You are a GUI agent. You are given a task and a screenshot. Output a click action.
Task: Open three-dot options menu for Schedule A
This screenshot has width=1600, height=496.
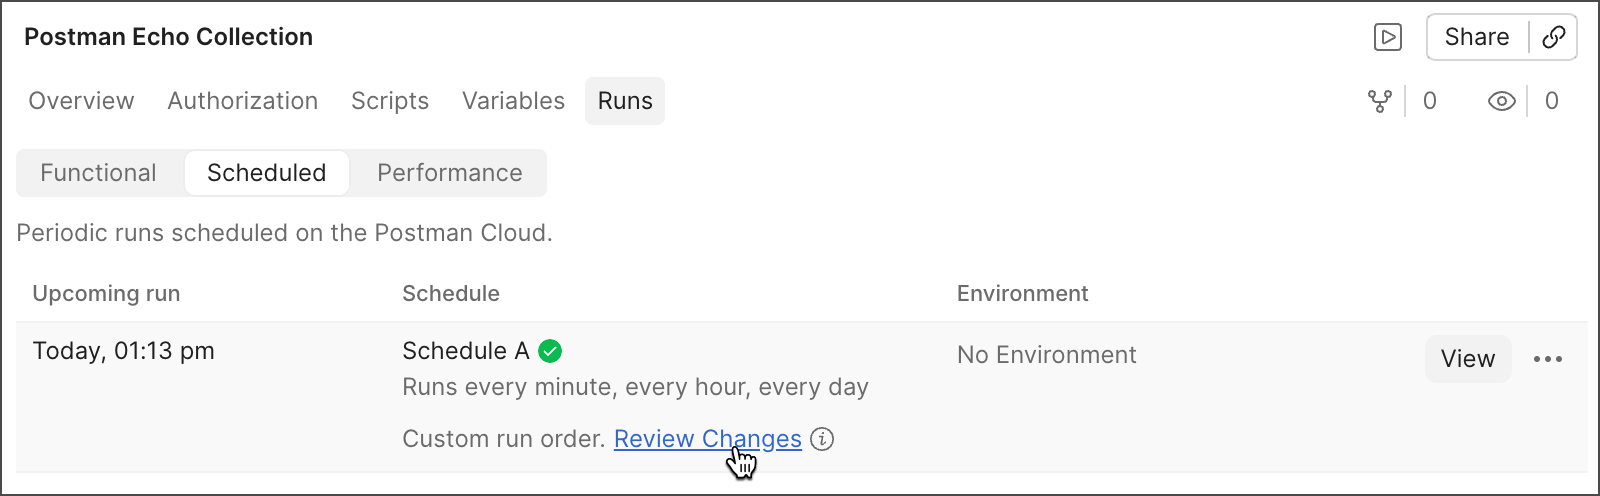(1547, 359)
